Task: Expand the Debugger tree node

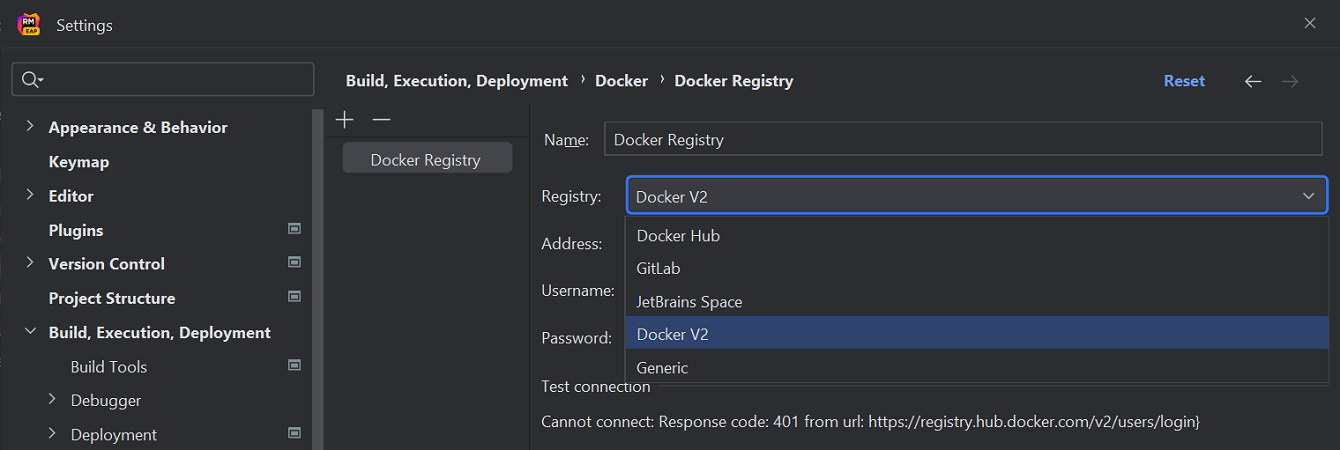Action: (52, 400)
